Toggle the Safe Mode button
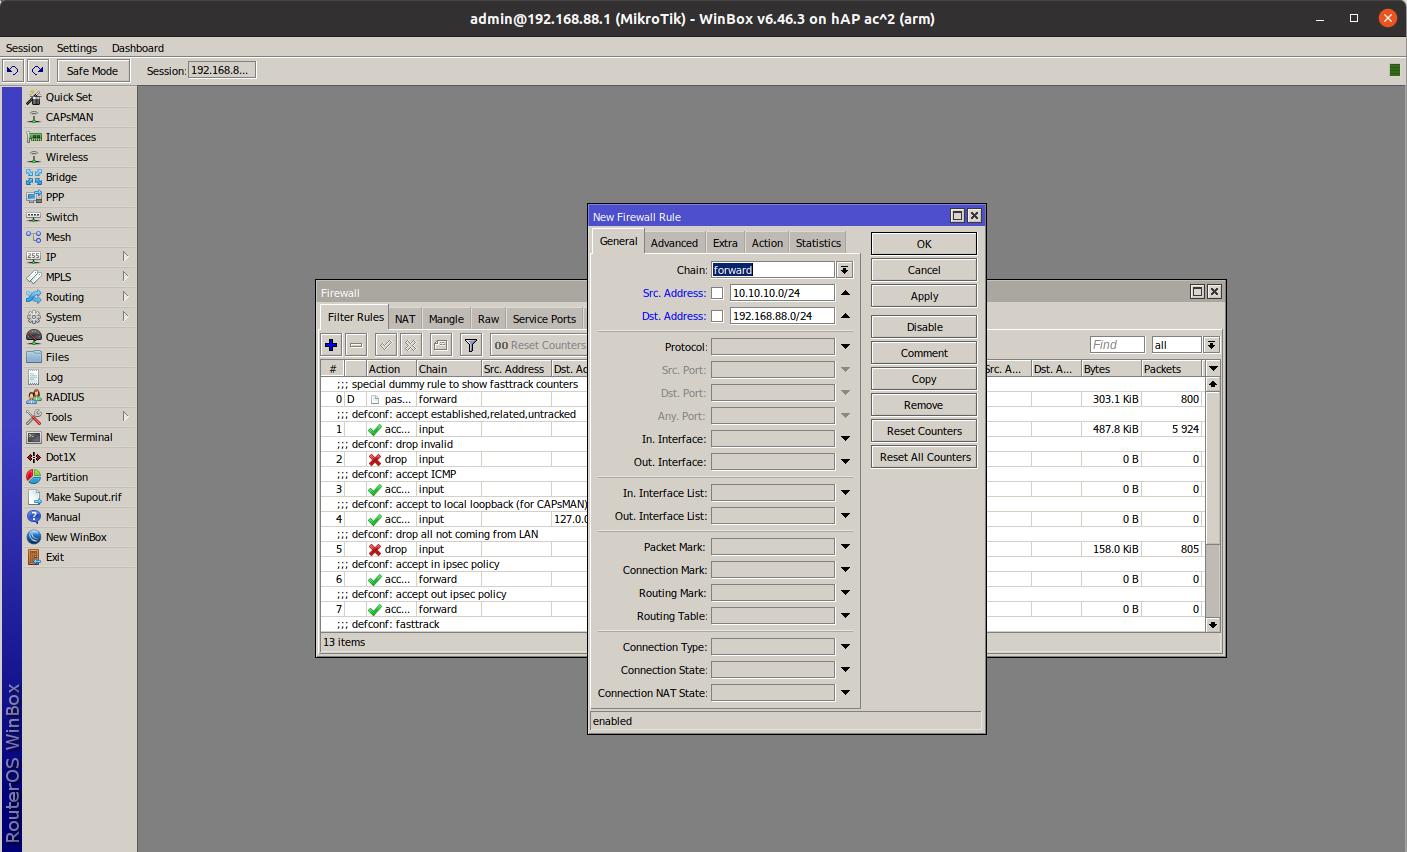 click(x=92, y=71)
